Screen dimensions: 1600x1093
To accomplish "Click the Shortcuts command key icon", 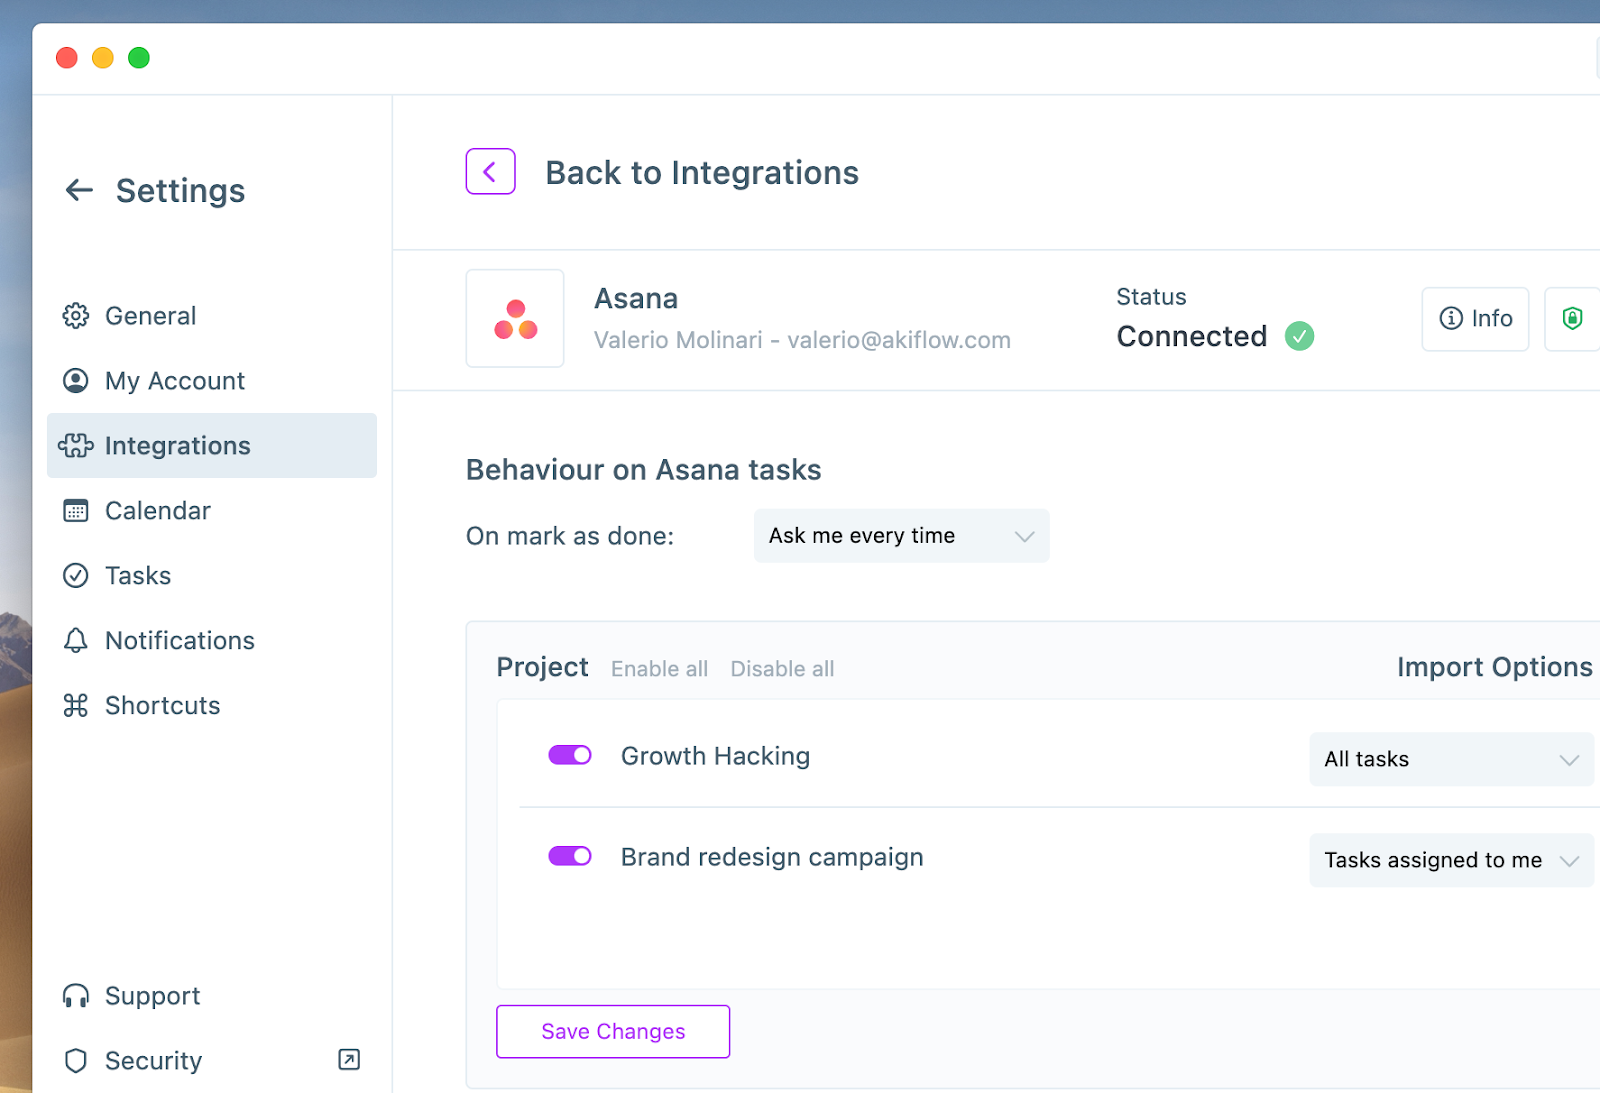I will pos(76,706).
